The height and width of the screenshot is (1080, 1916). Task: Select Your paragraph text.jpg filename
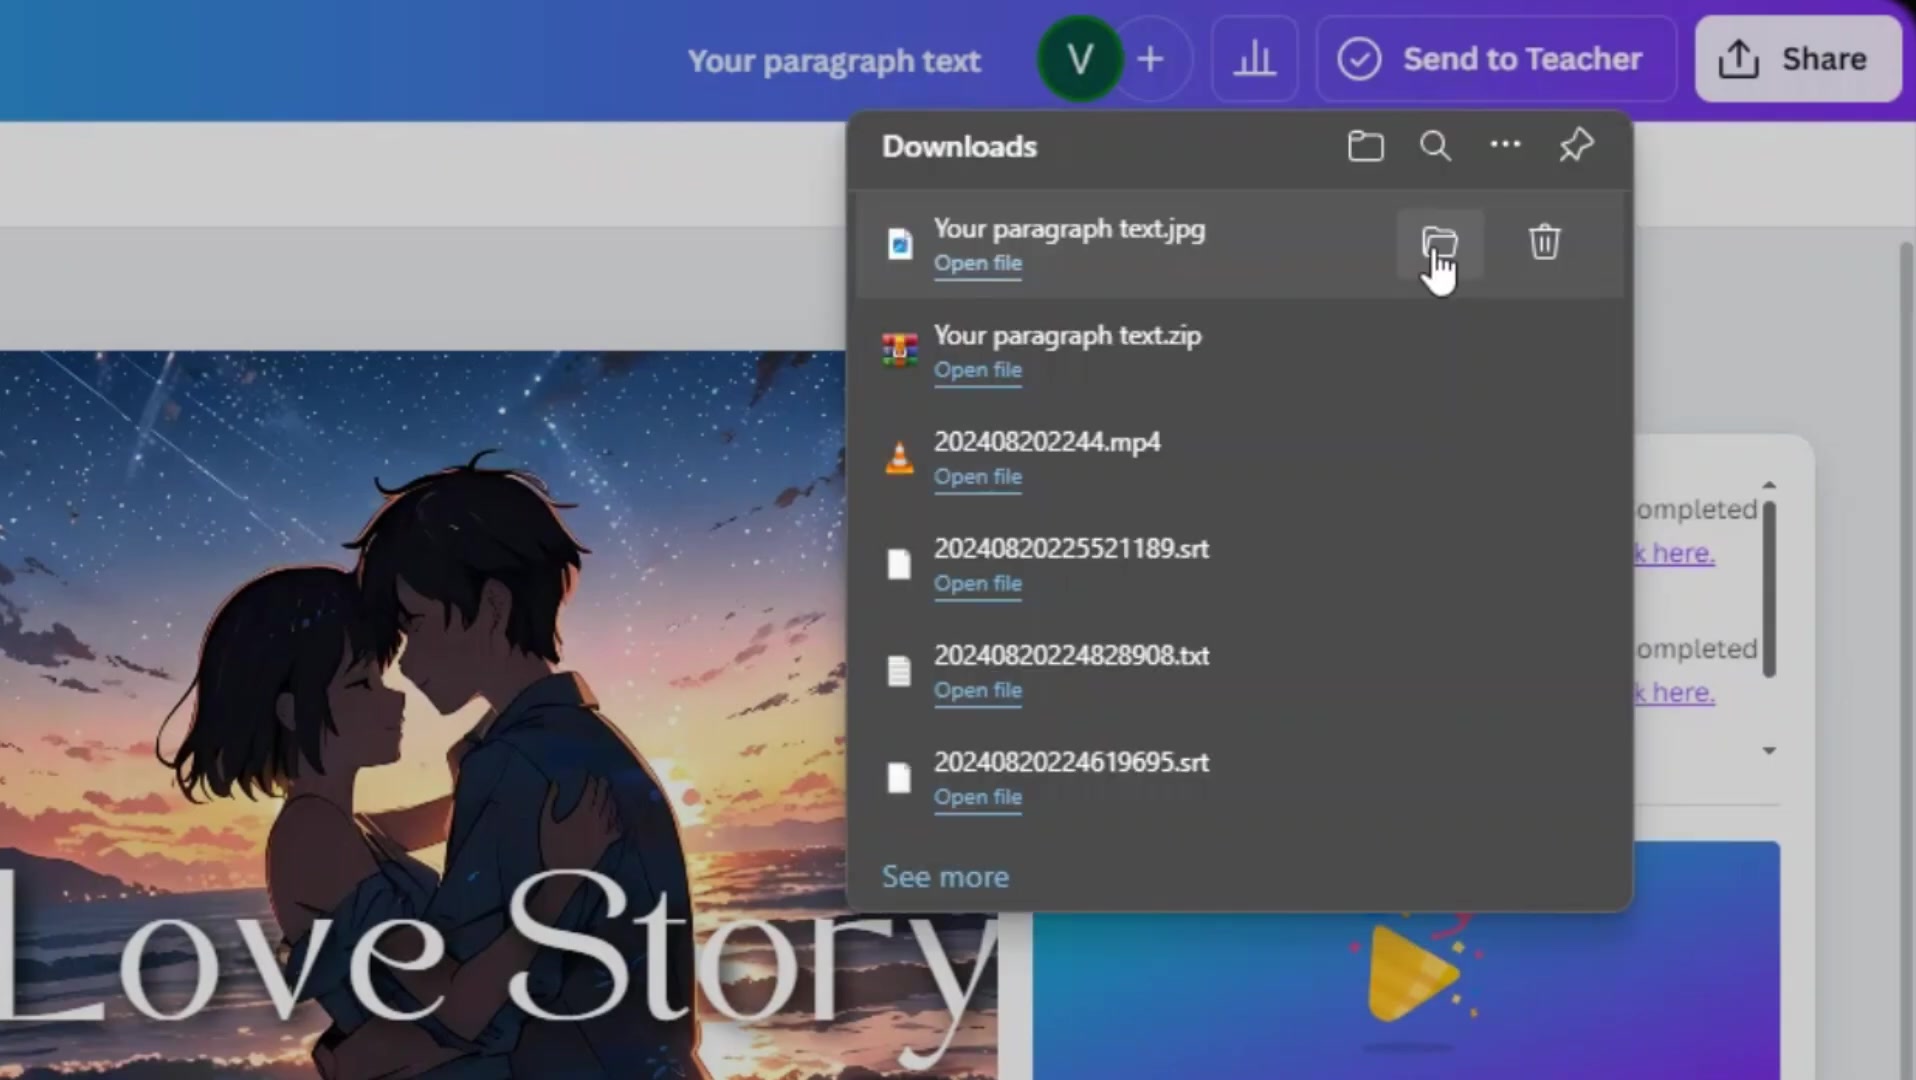point(1069,229)
